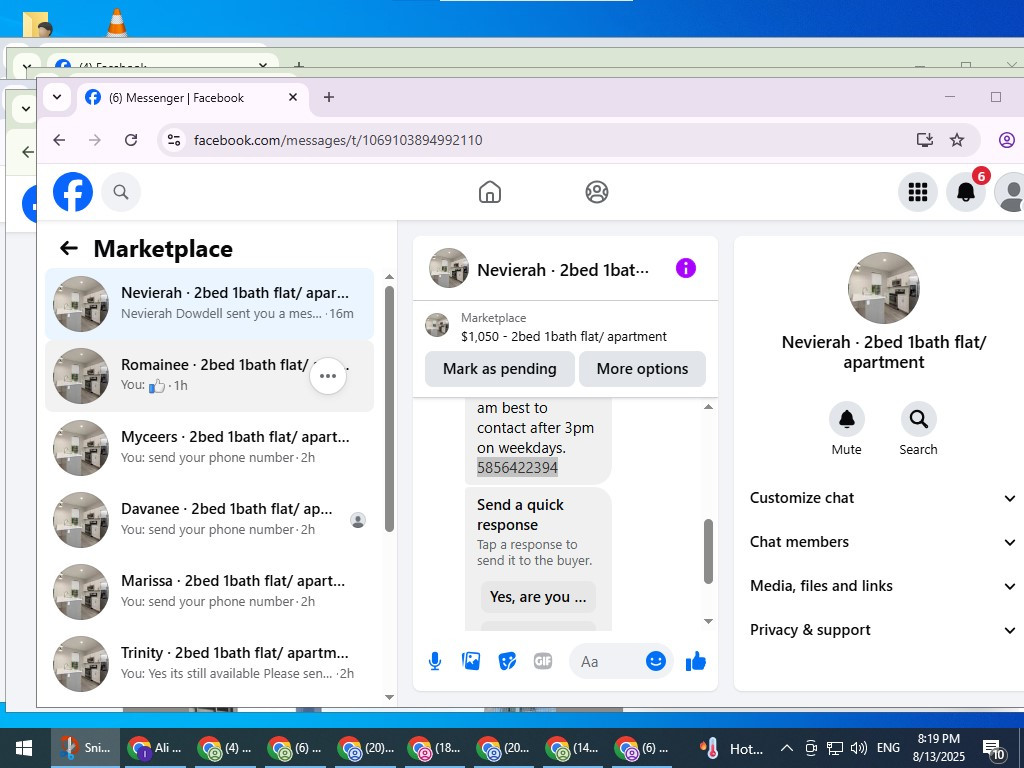Open a new Chrome tab
This screenshot has height=768, width=1024.
pyautogui.click(x=329, y=97)
